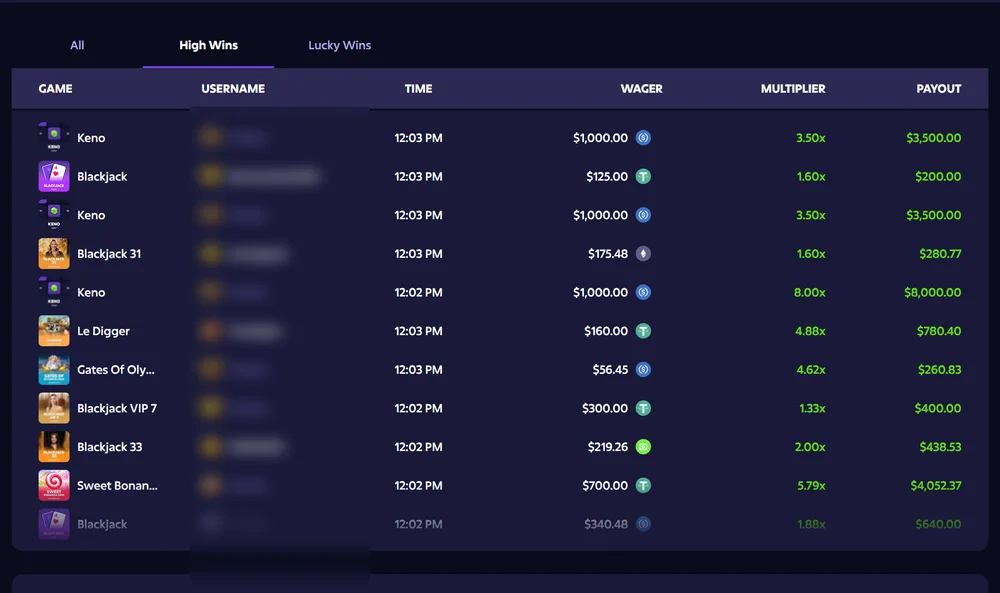This screenshot has width=1000, height=593.
Task: Click the GAME column header
Action: (55, 89)
